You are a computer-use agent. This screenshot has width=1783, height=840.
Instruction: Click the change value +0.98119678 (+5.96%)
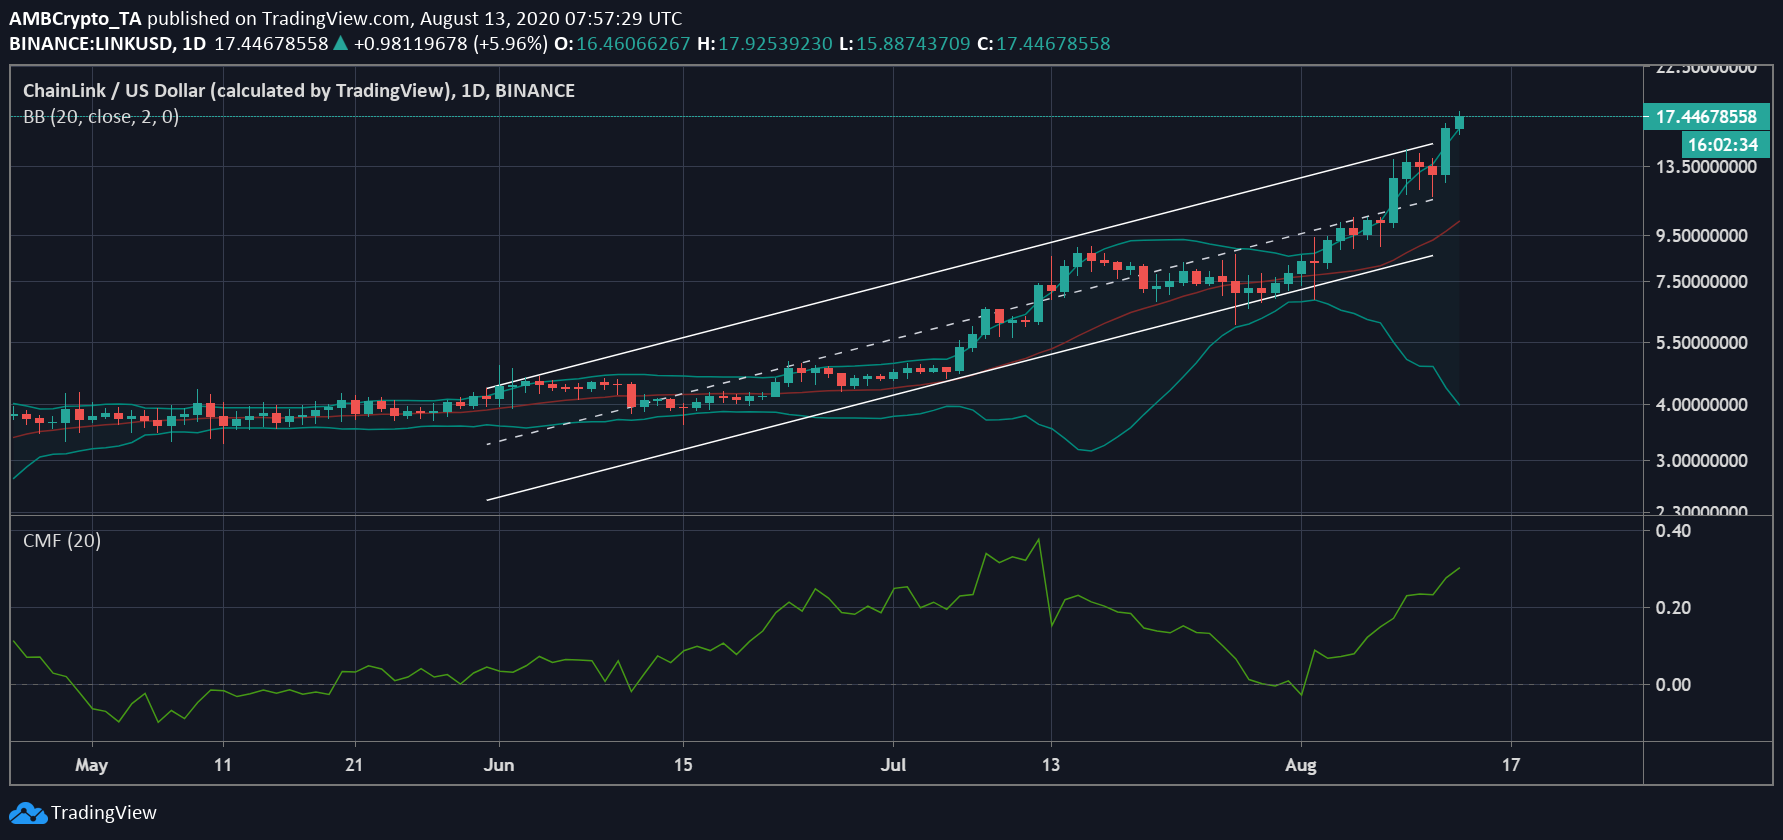pyautogui.click(x=450, y=44)
